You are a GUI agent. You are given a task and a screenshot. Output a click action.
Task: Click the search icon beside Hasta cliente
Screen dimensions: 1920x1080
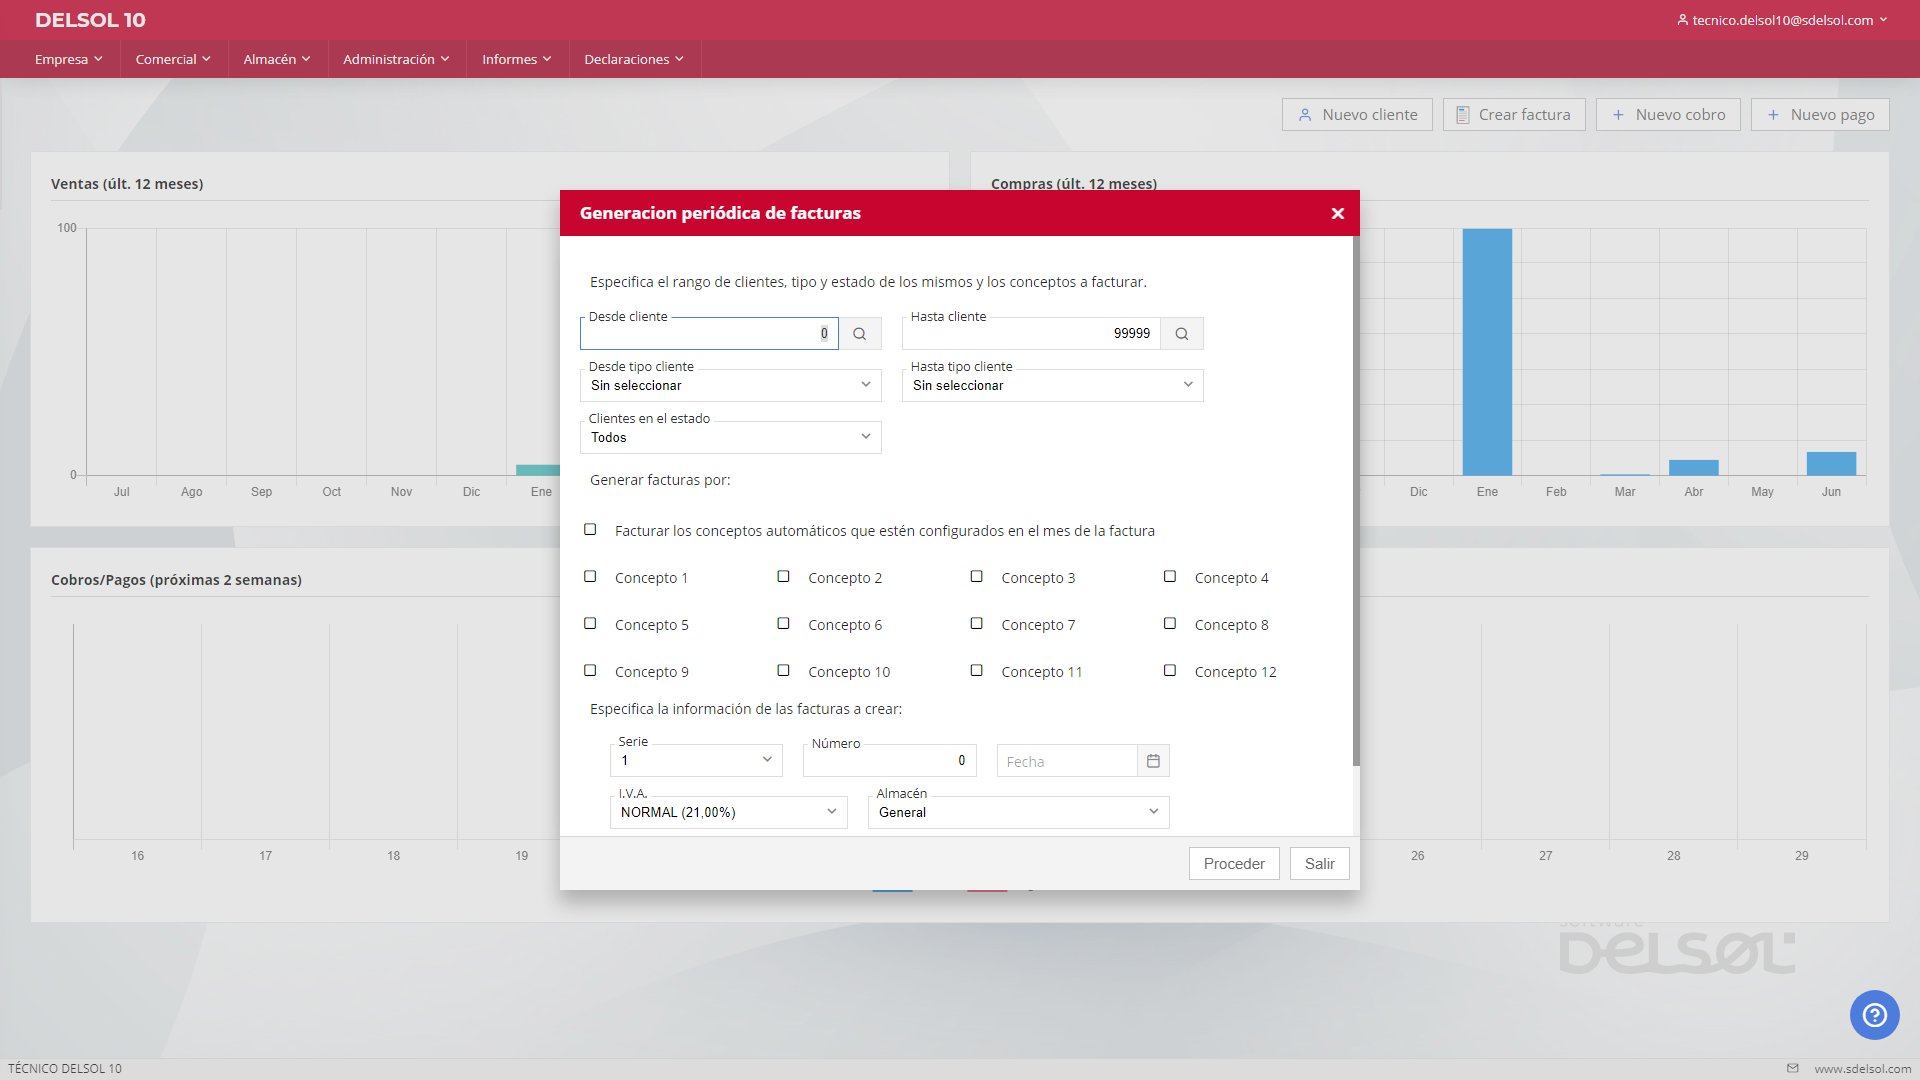pos(1181,334)
